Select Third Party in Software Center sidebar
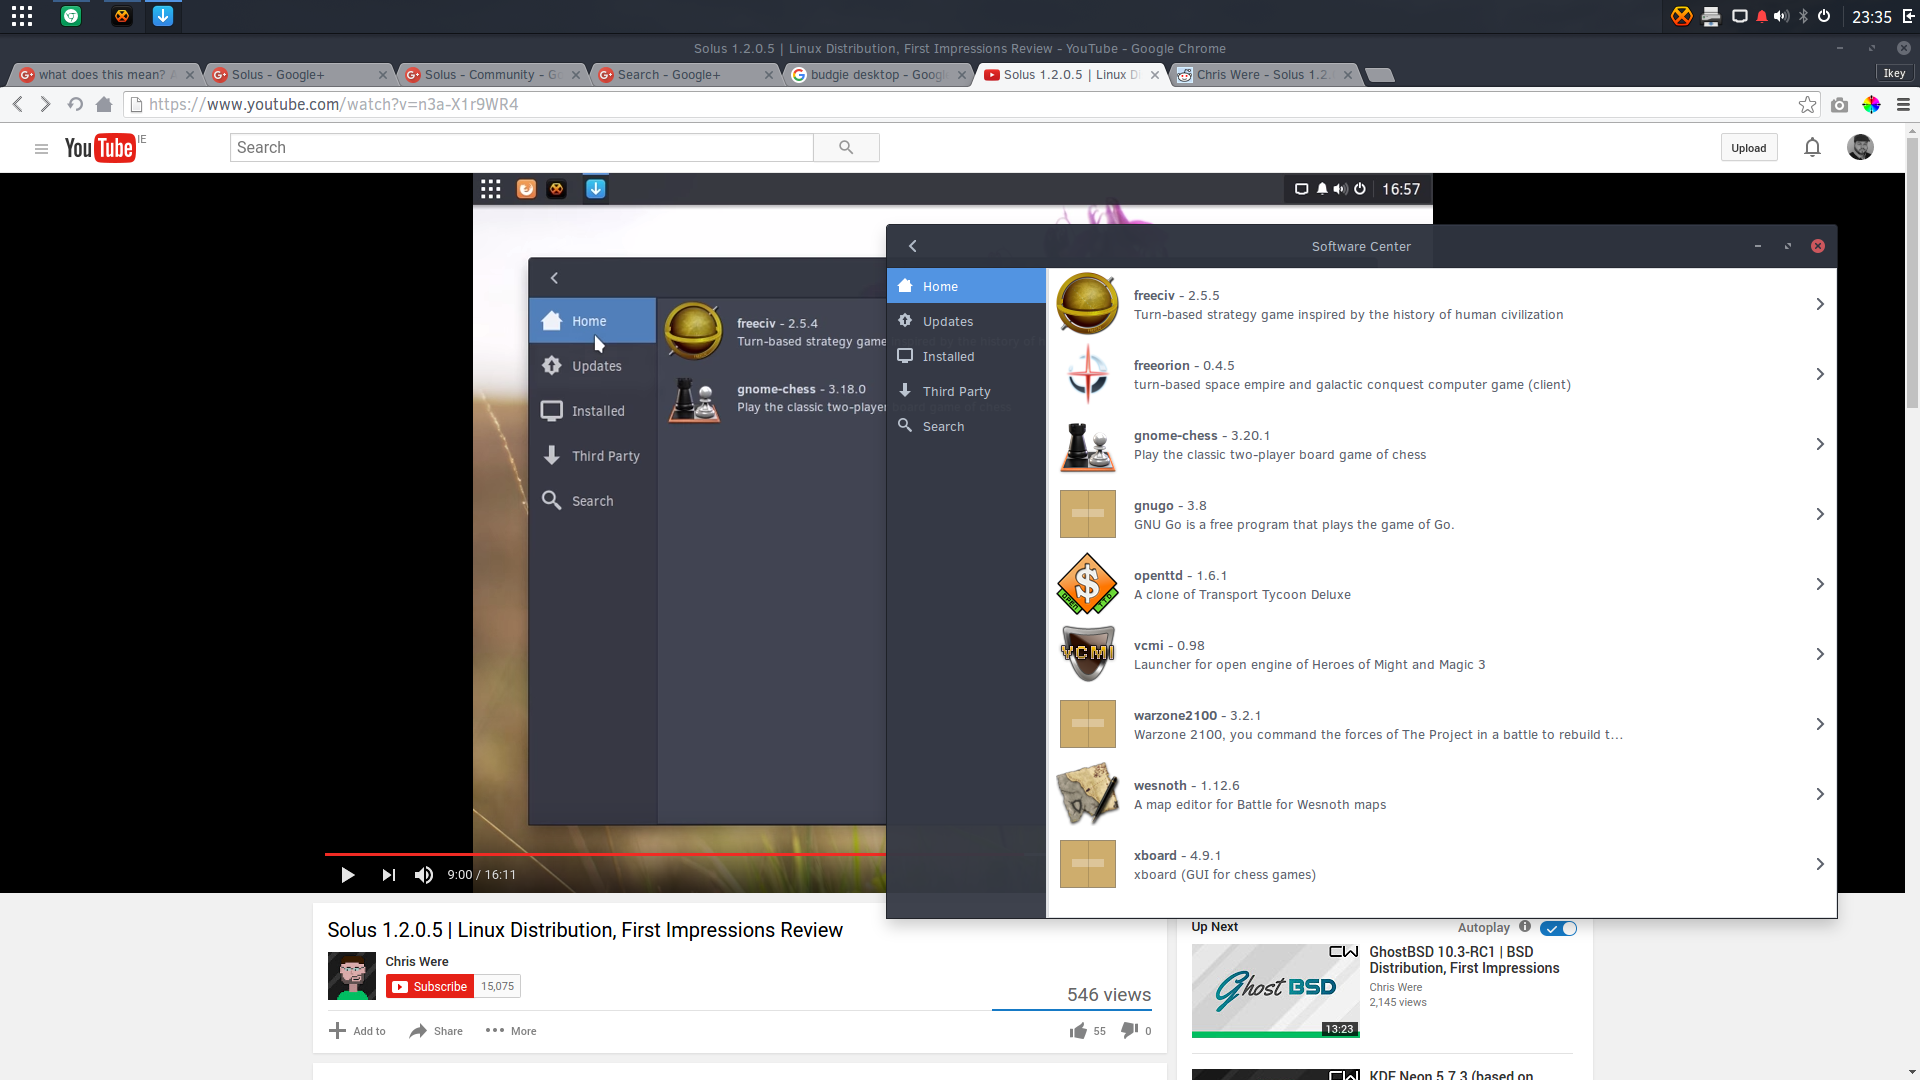The width and height of the screenshot is (1920, 1080). (966, 391)
